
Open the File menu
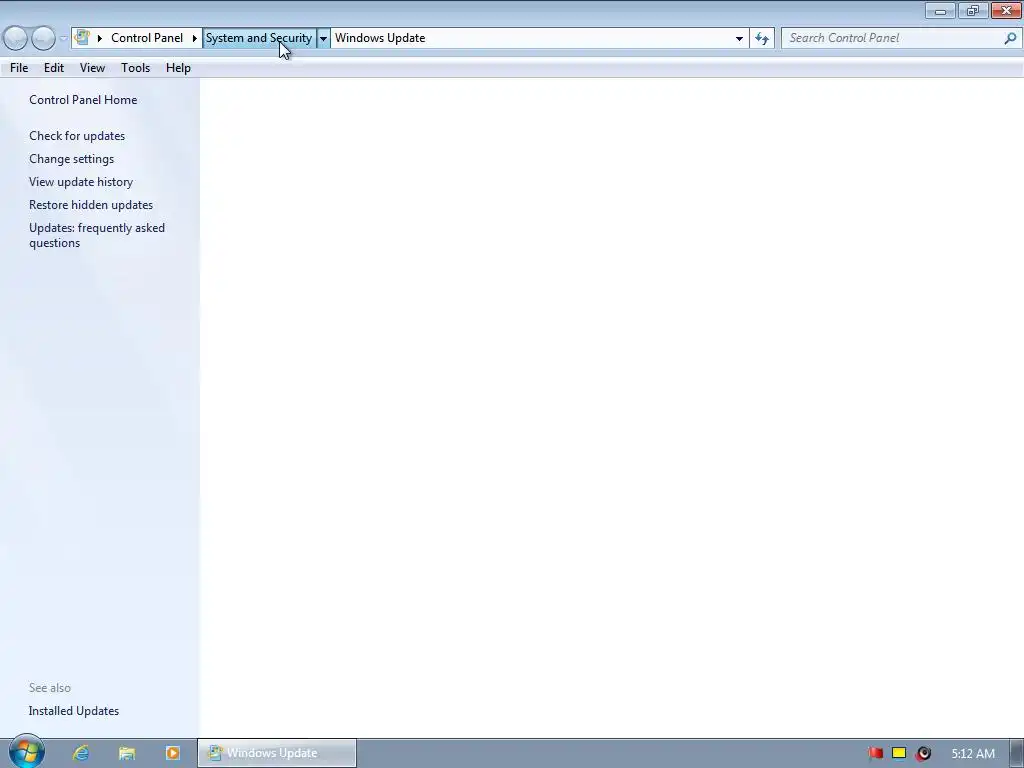[x=19, y=68]
